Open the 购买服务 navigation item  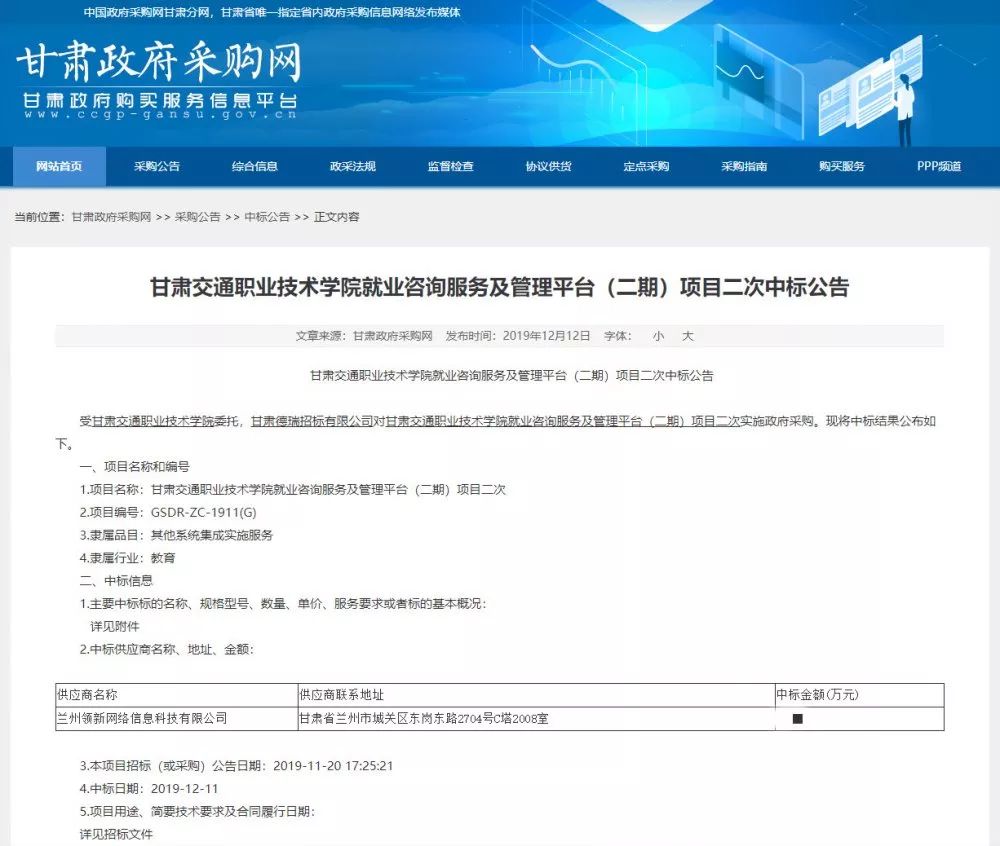click(841, 167)
